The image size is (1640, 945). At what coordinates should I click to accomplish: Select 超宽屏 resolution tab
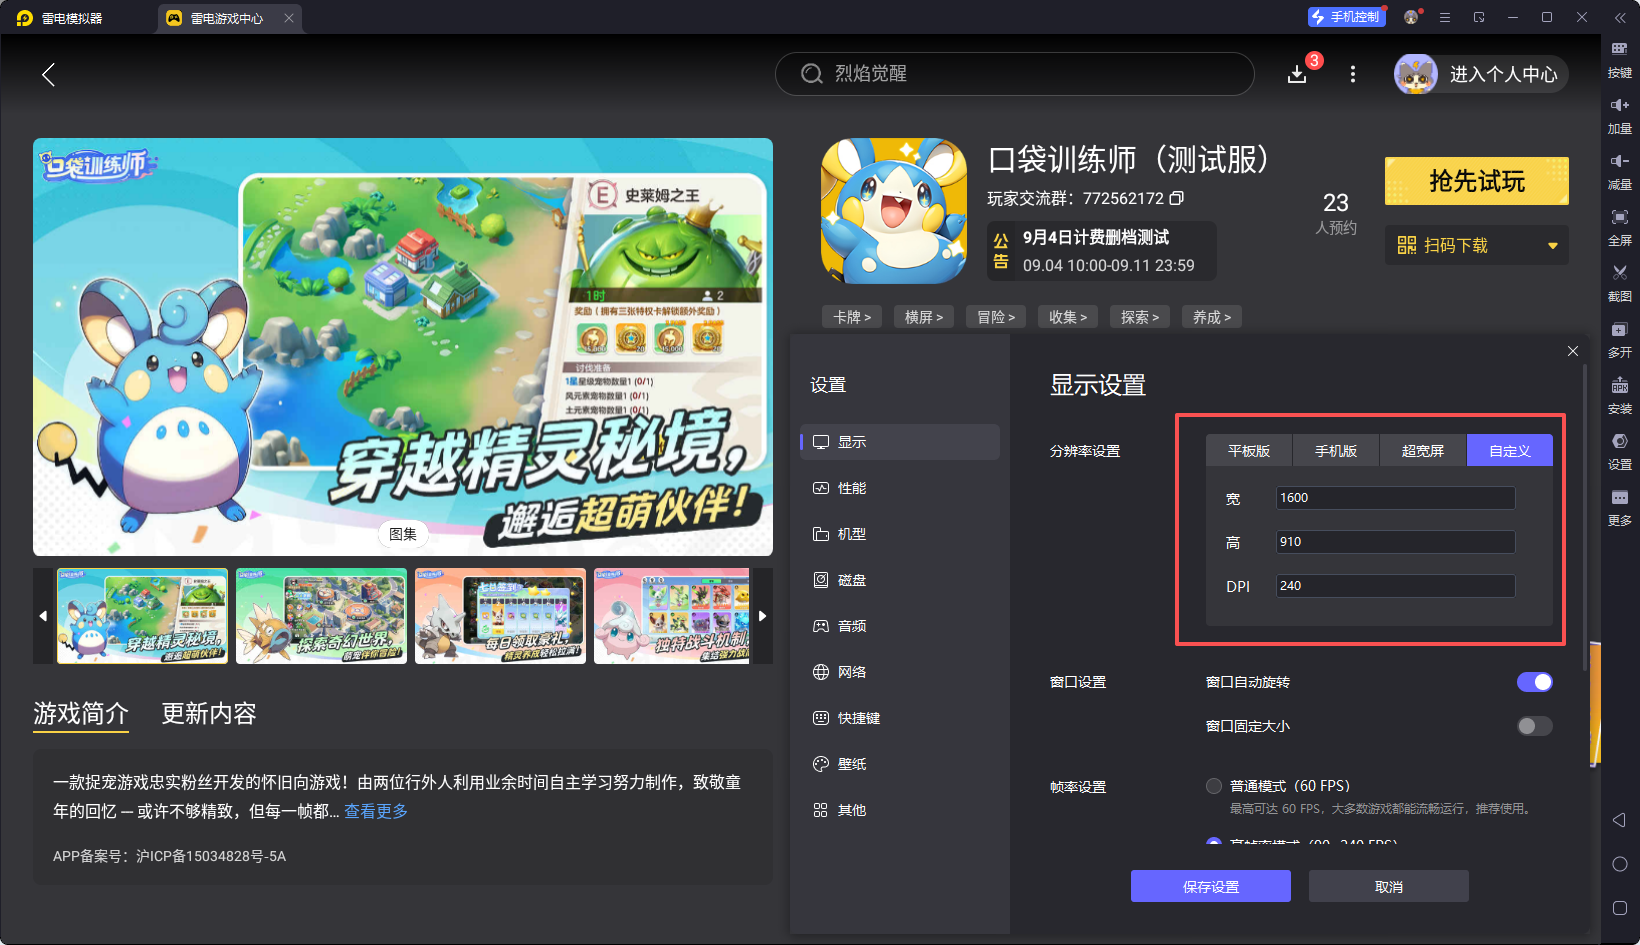pos(1423,451)
